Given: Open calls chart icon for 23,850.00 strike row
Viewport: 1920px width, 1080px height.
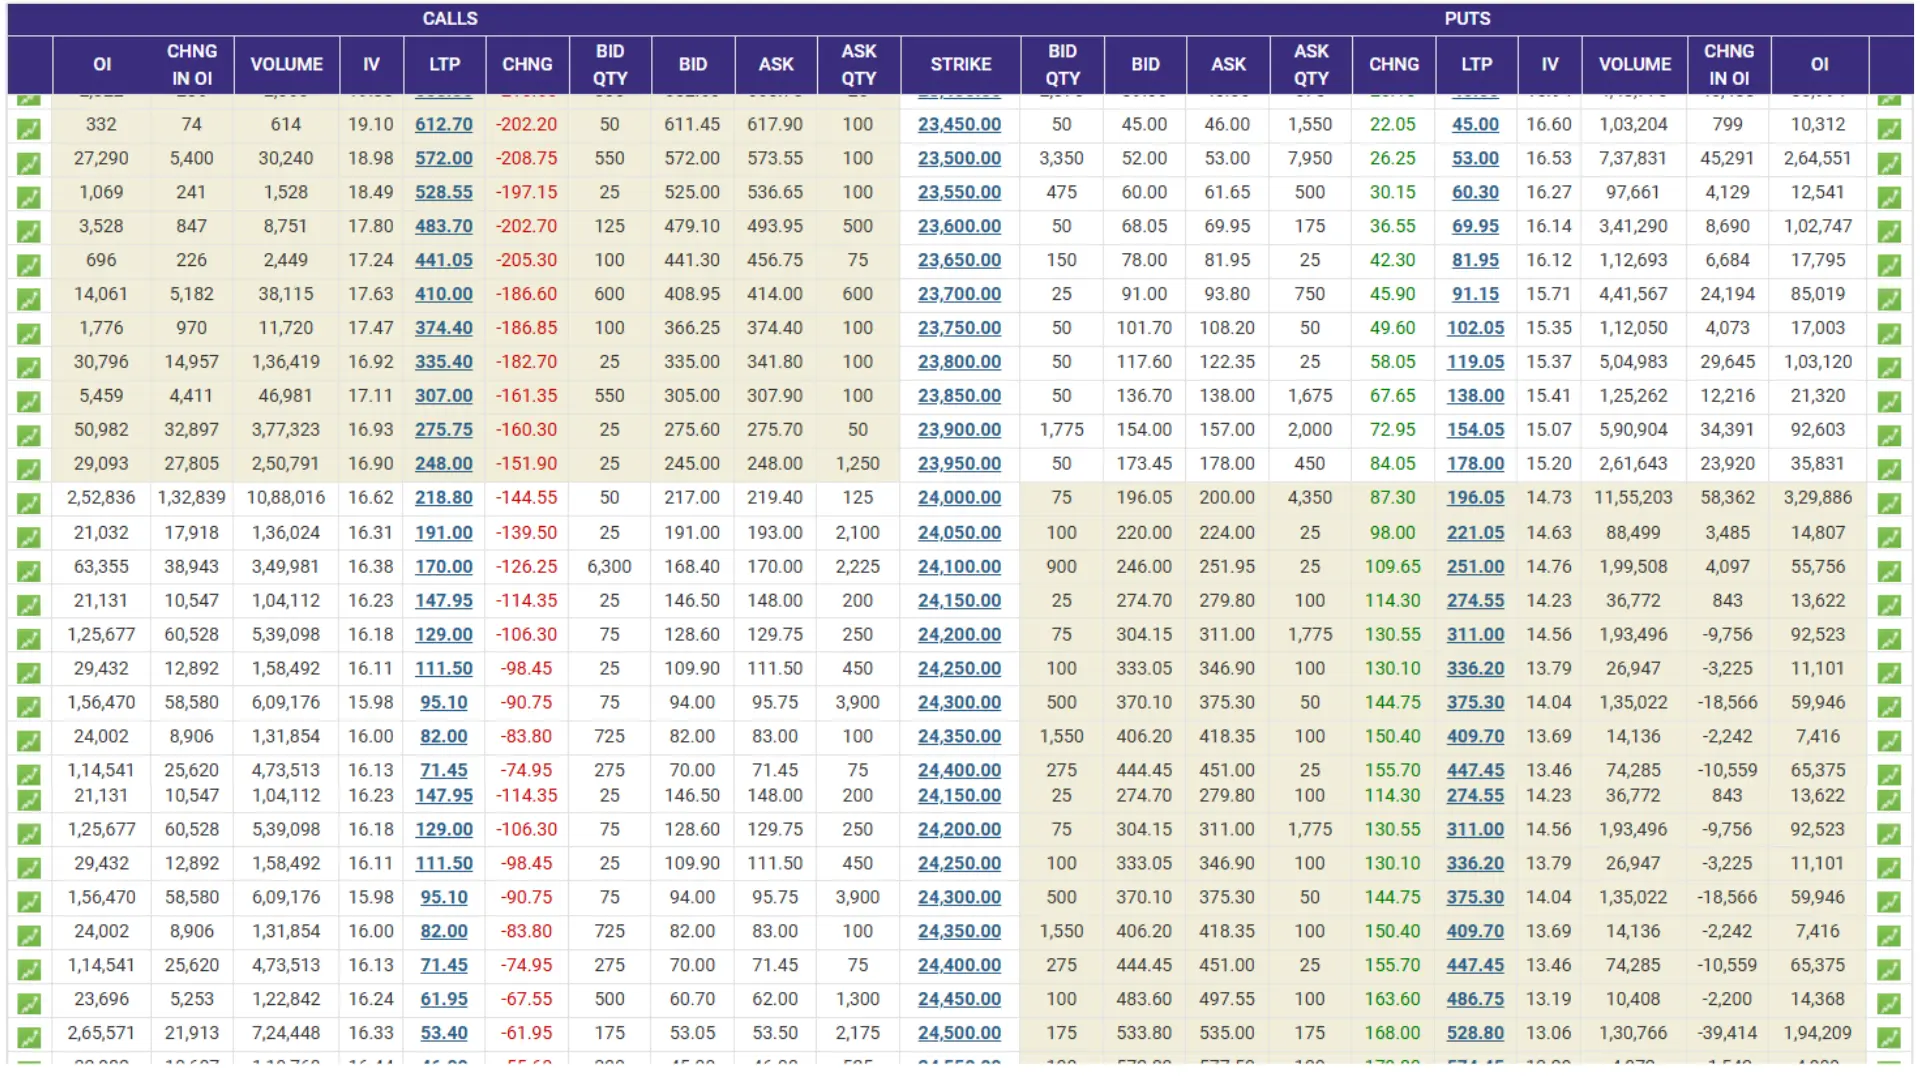Looking at the screenshot, I should point(29,401).
